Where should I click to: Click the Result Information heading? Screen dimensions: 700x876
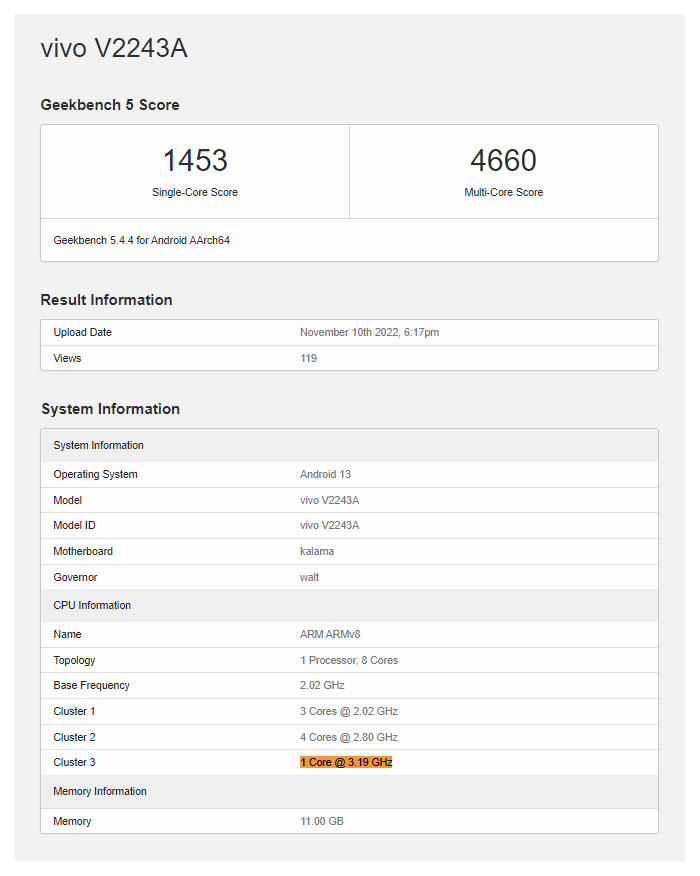[x=106, y=300]
